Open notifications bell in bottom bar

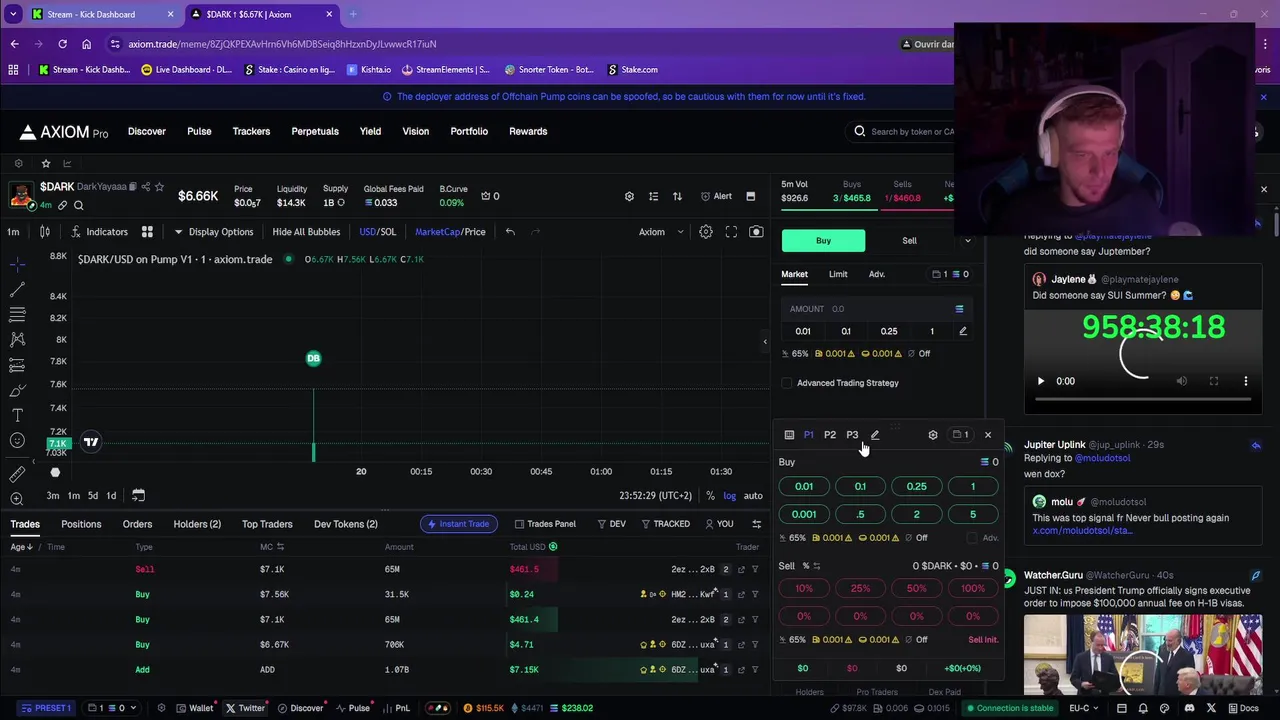(x=1143, y=708)
